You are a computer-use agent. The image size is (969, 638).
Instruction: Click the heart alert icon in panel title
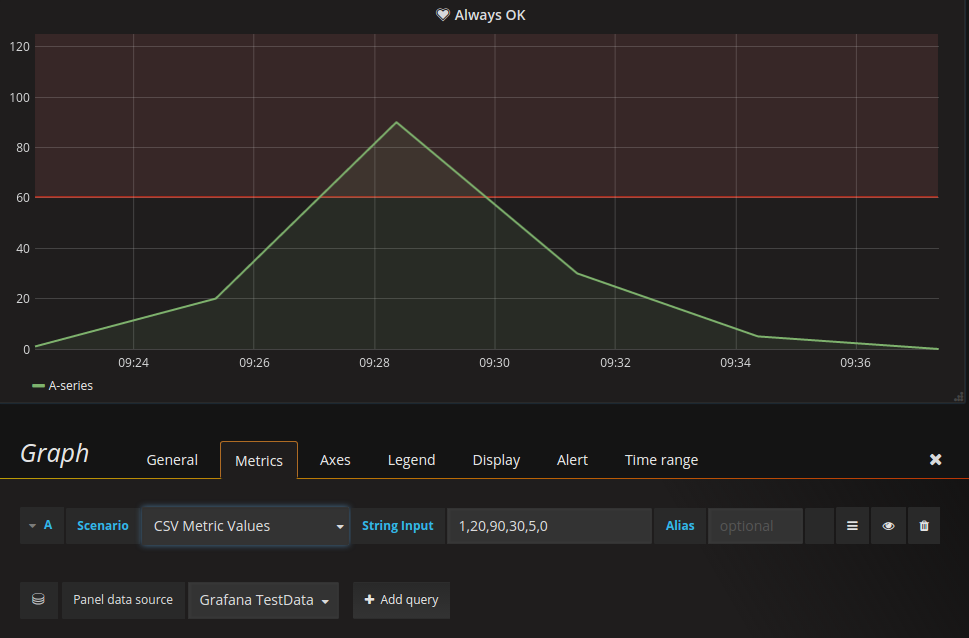[443, 15]
